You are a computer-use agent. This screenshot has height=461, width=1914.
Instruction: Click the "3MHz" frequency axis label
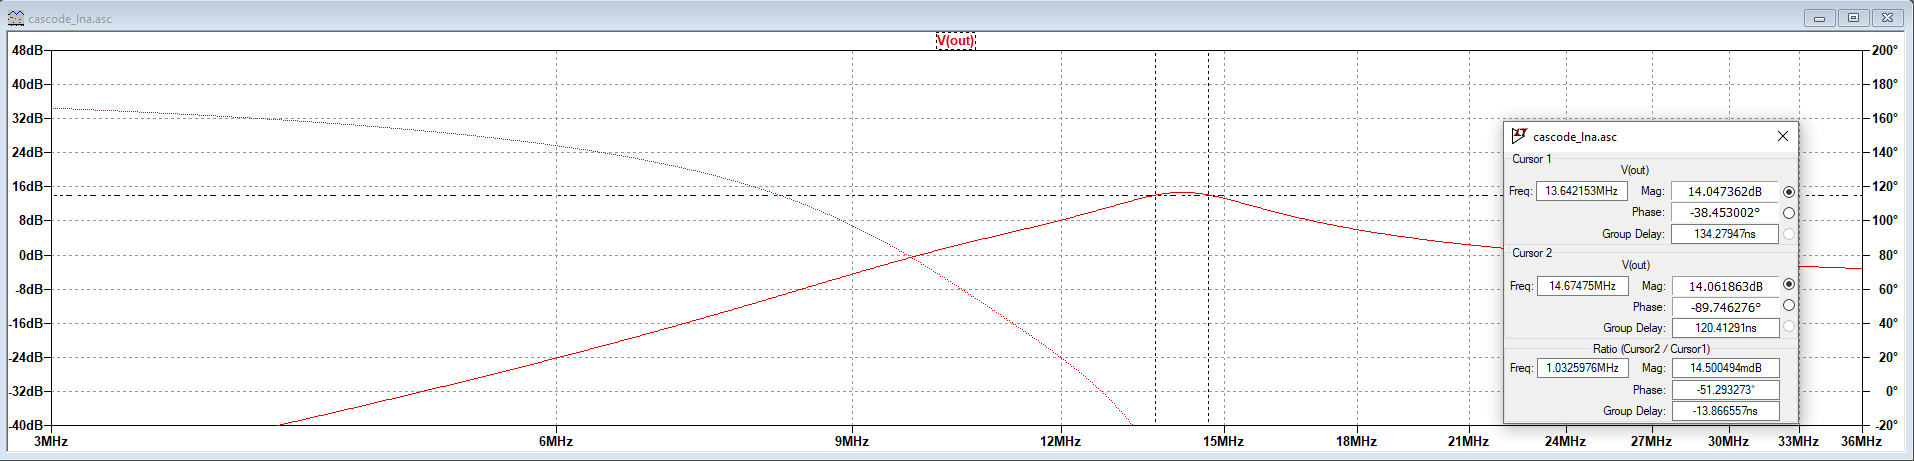[51, 441]
